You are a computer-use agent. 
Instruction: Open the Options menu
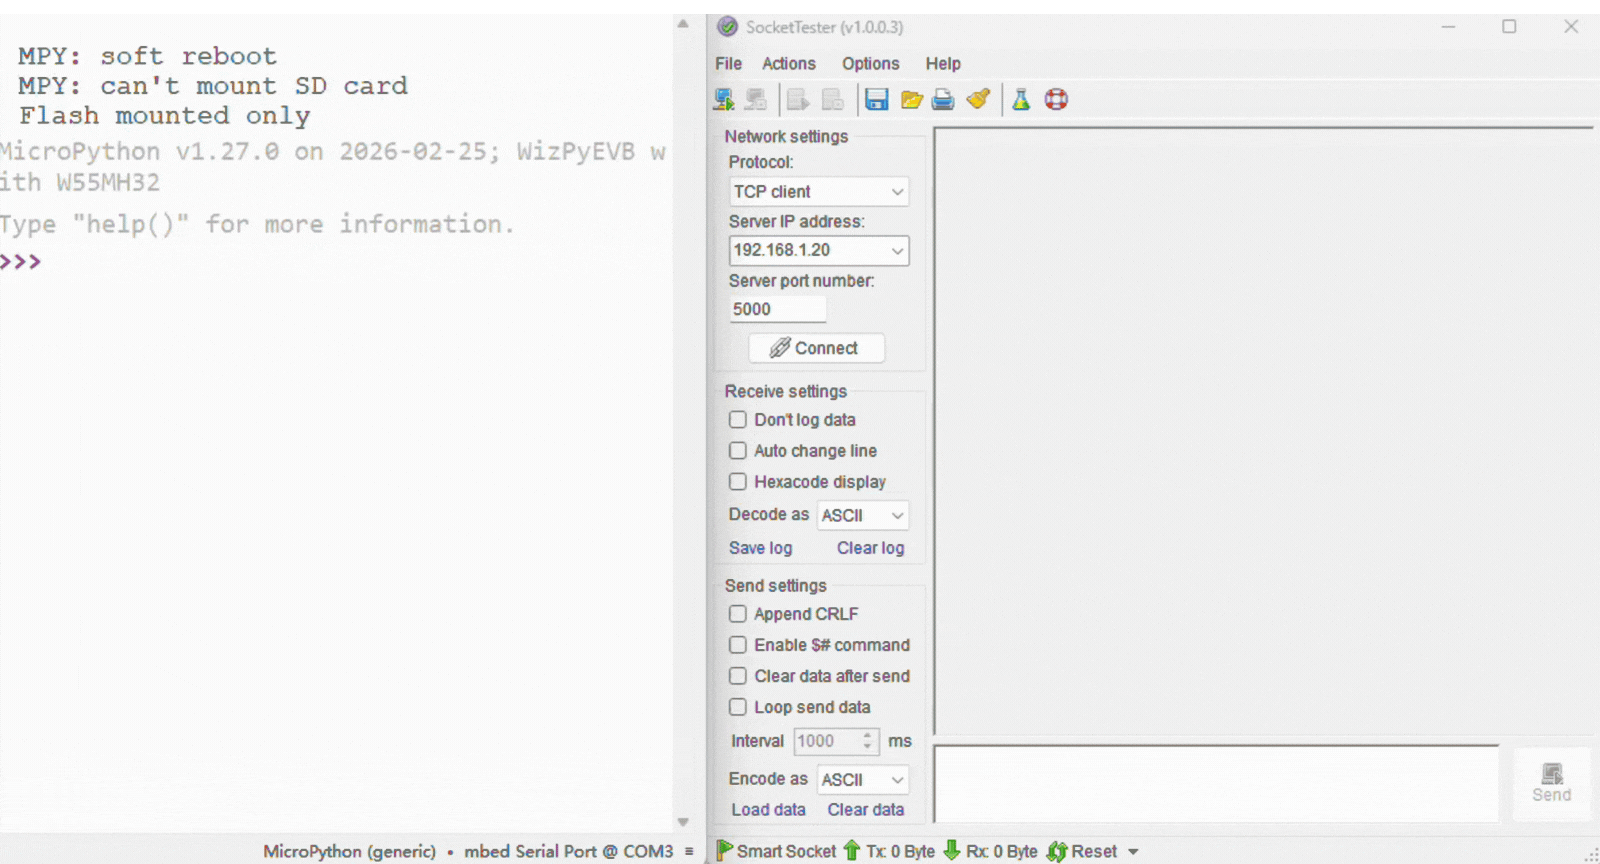point(870,63)
